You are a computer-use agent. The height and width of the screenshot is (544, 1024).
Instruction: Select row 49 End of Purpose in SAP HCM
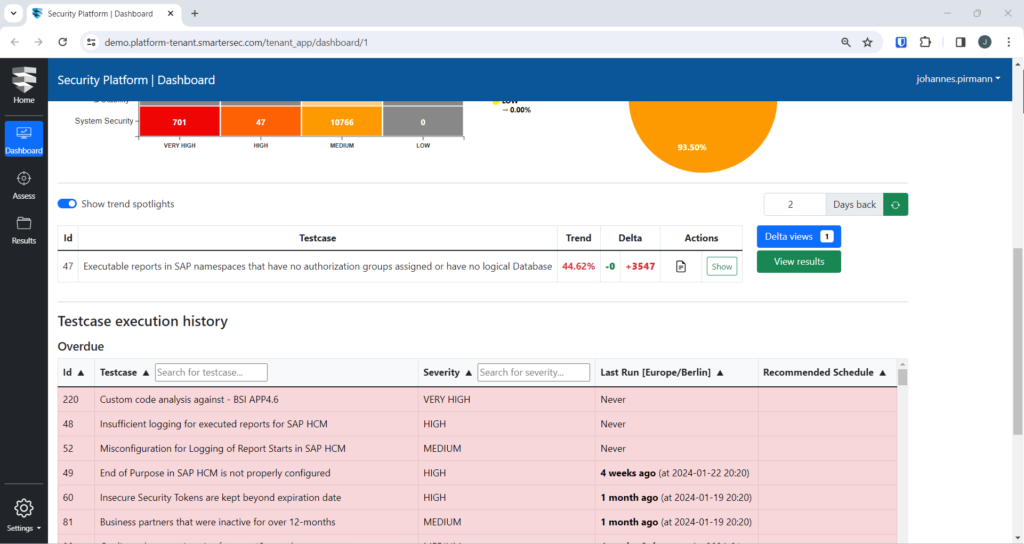coord(477,473)
